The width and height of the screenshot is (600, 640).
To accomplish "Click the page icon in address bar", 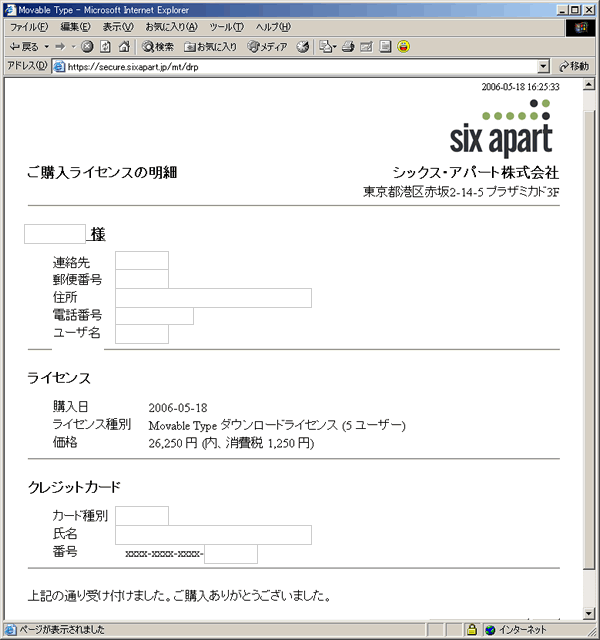I will pos(59,67).
